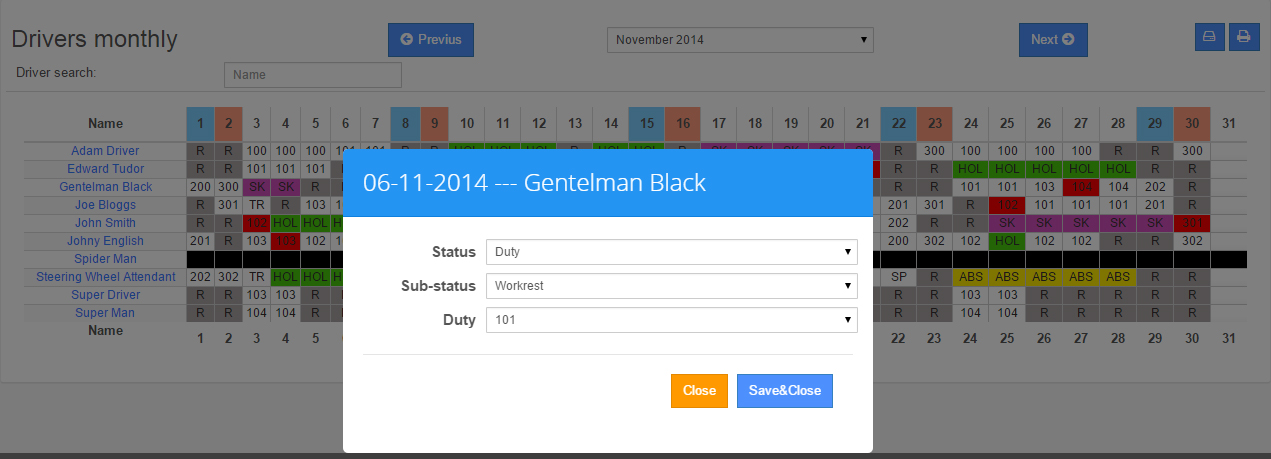The image size is (1271, 459).
Task: Select the Joe Bloggs name link
Action: point(105,205)
